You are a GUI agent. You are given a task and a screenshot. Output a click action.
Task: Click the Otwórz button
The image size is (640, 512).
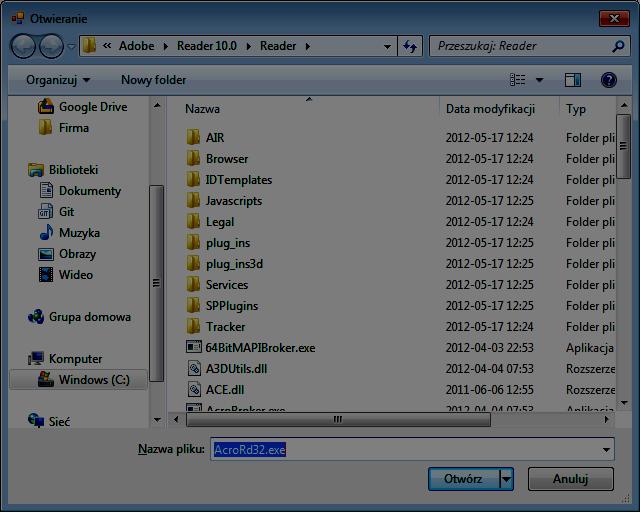(464, 479)
